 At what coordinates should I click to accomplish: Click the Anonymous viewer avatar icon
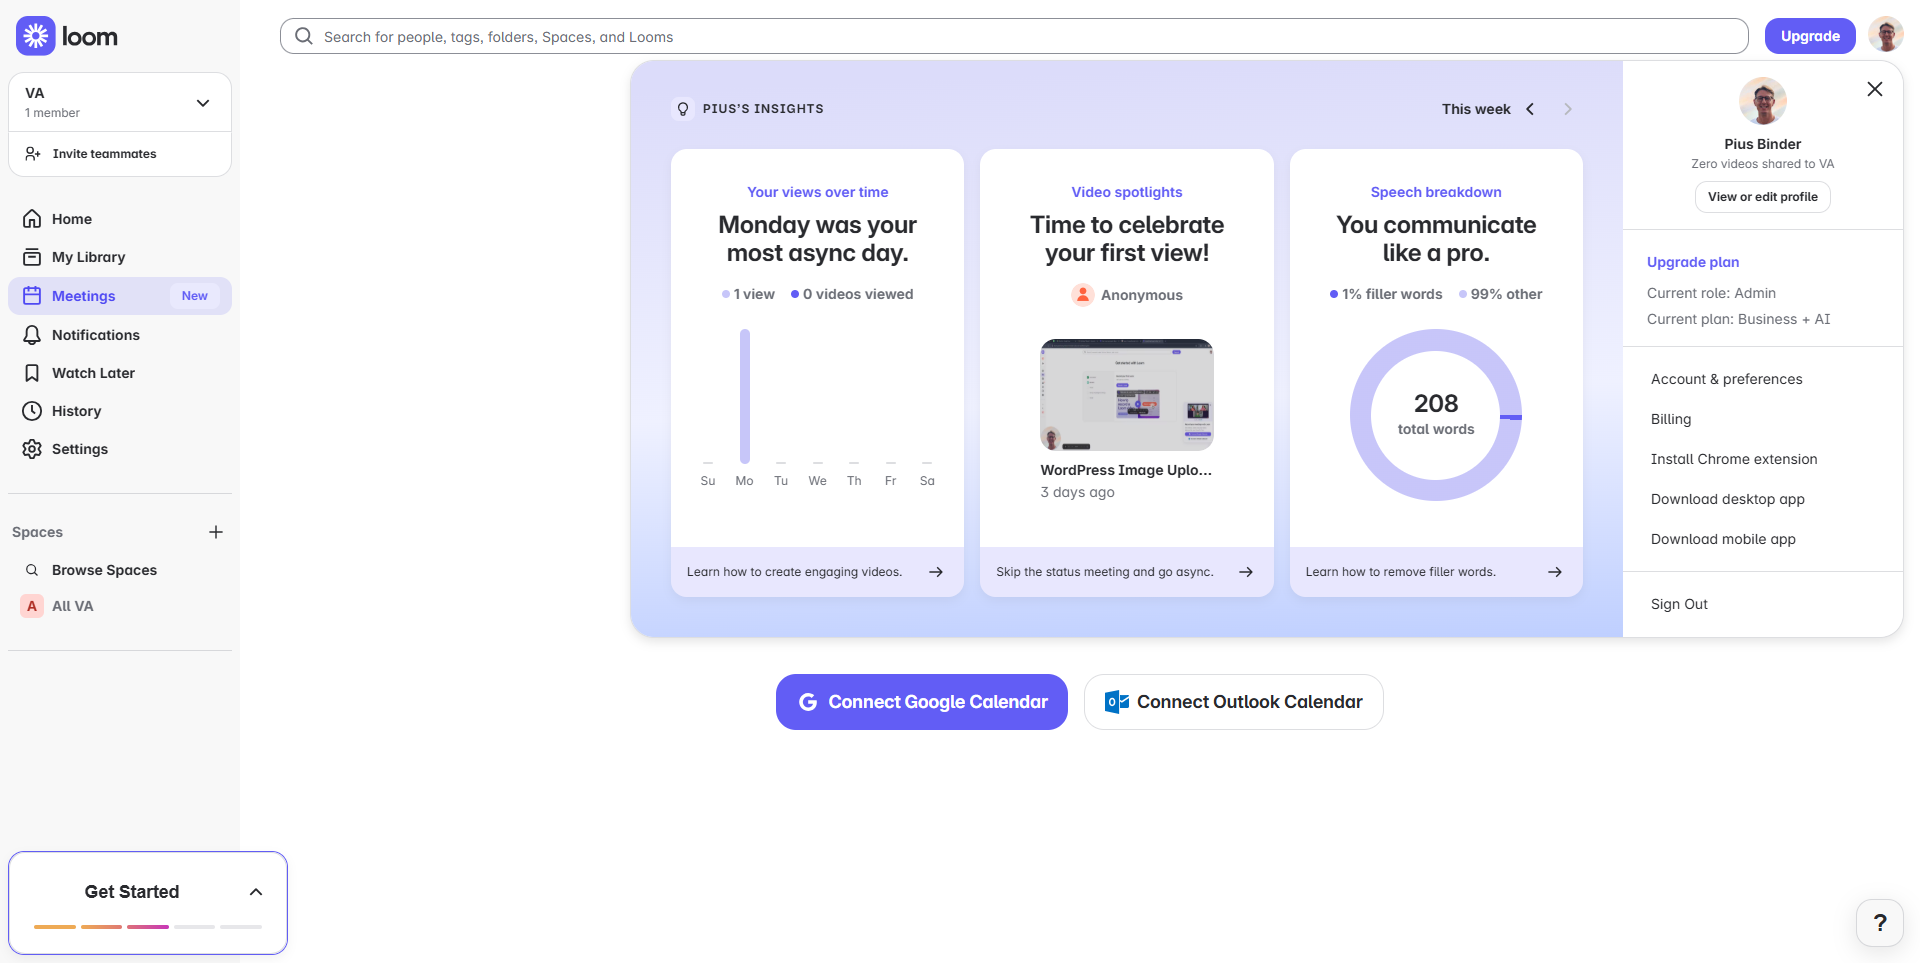(1083, 295)
